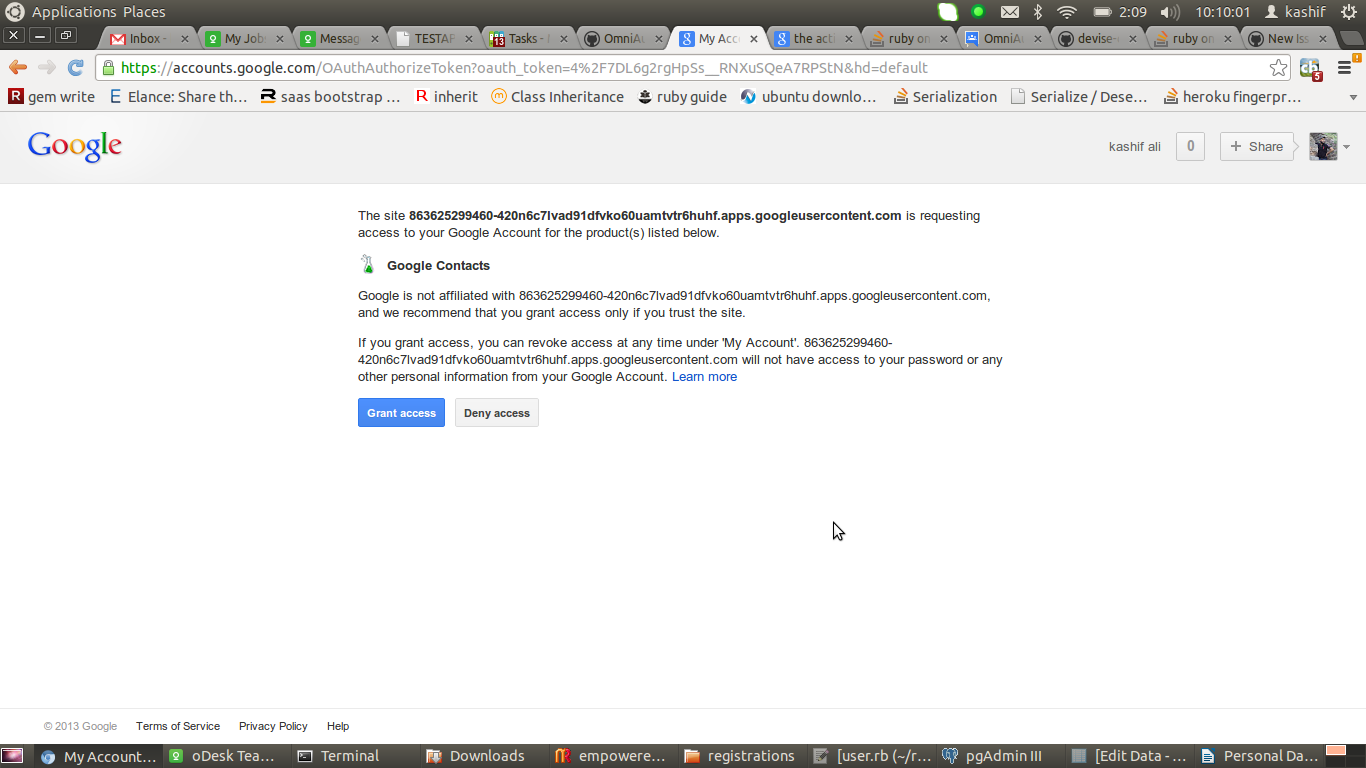Expand the bookmarks bar overflow arrow

click(x=1354, y=98)
